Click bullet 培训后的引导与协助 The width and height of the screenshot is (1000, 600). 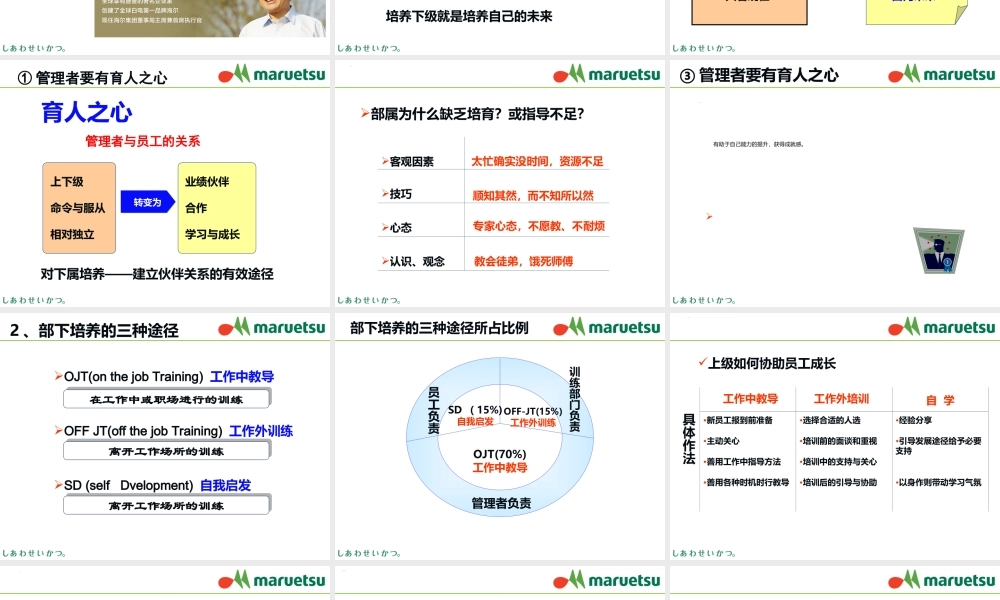838,483
